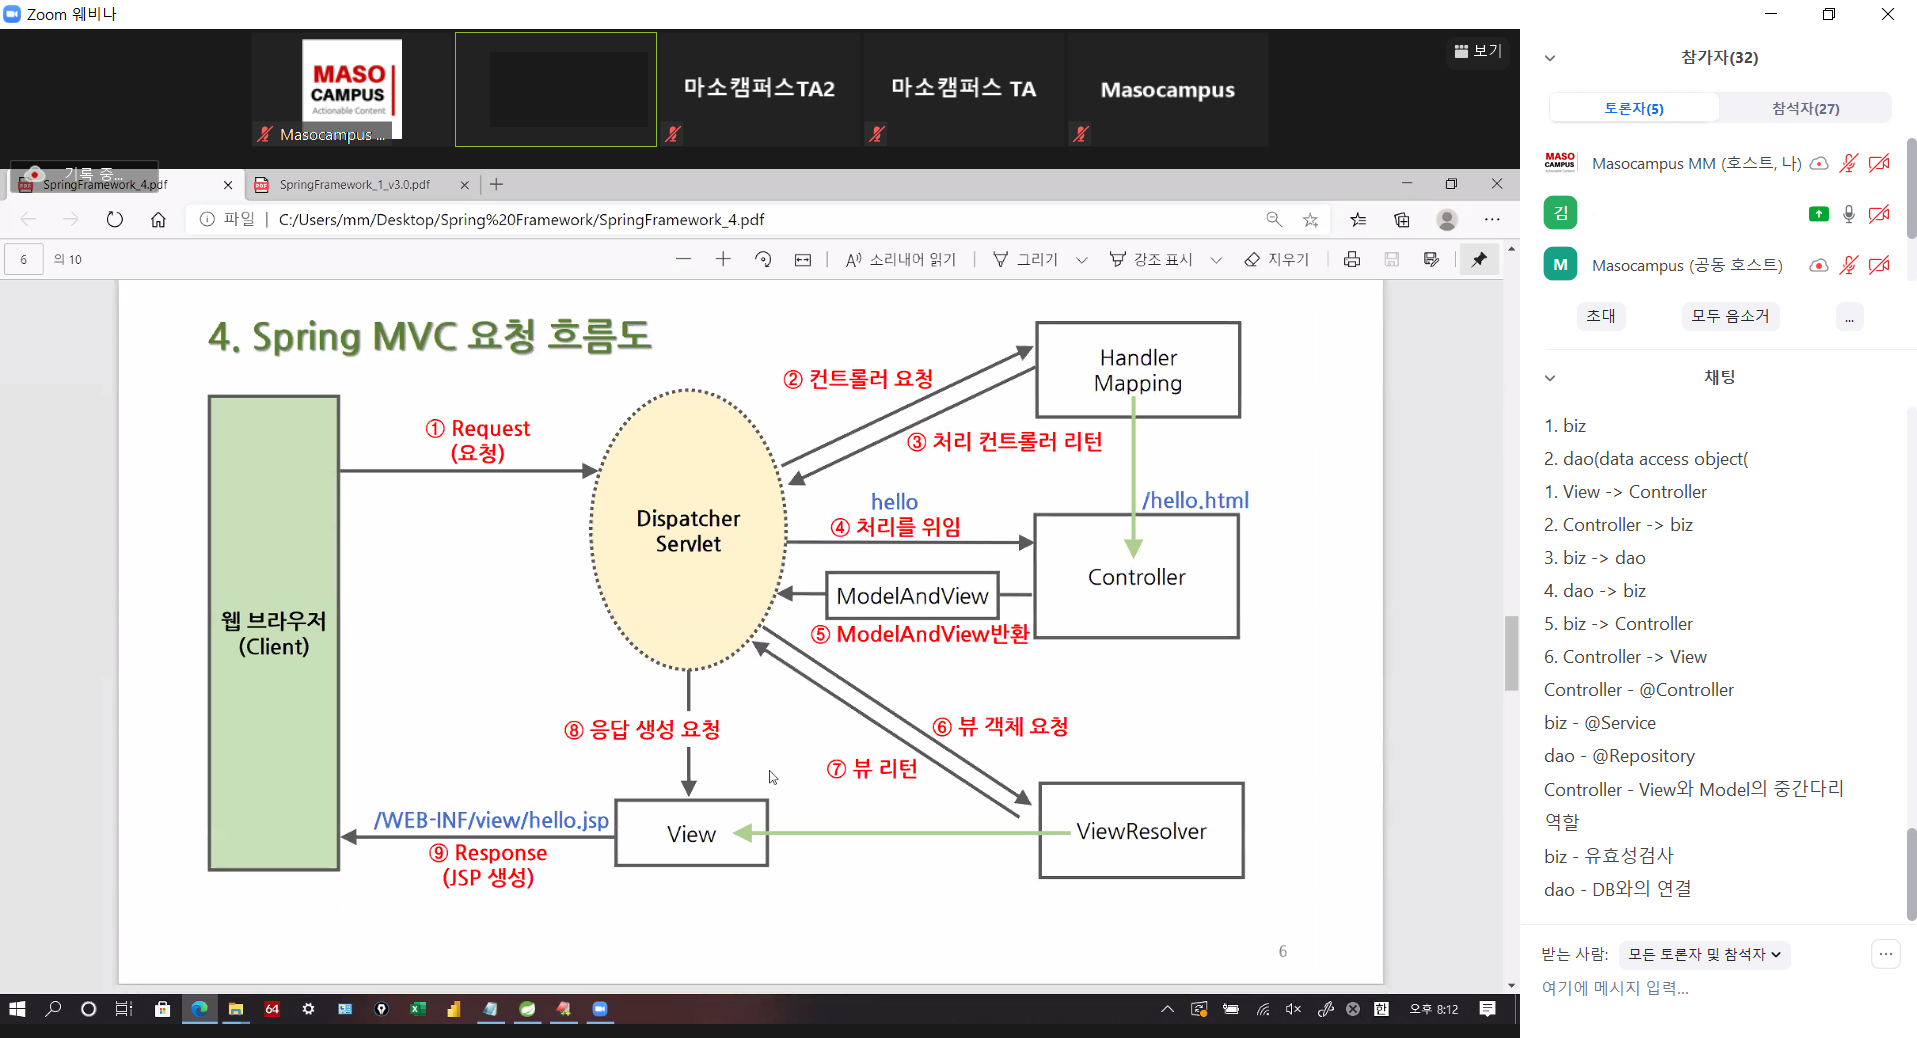The width and height of the screenshot is (1917, 1038).
Task: Select the 지우기 eraser tool
Action: click(1277, 260)
